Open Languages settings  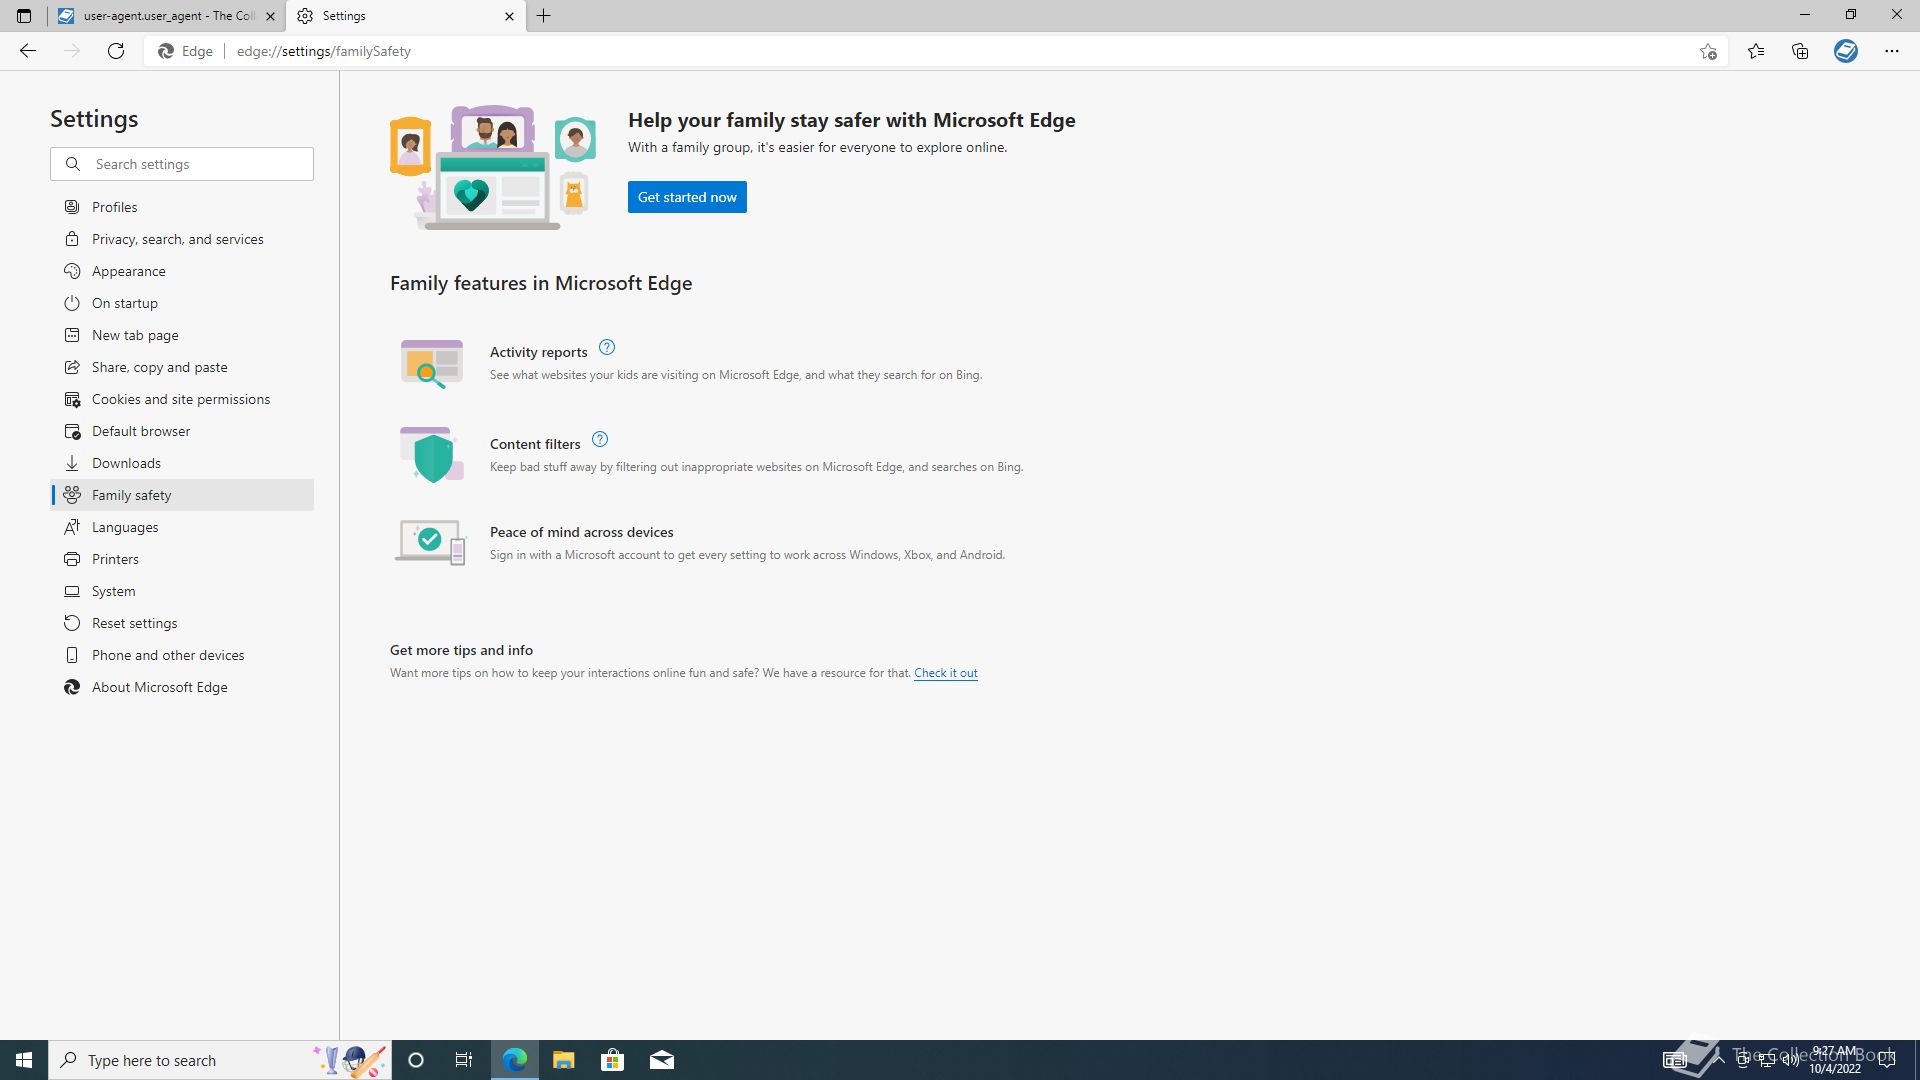click(x=182, y=527)
